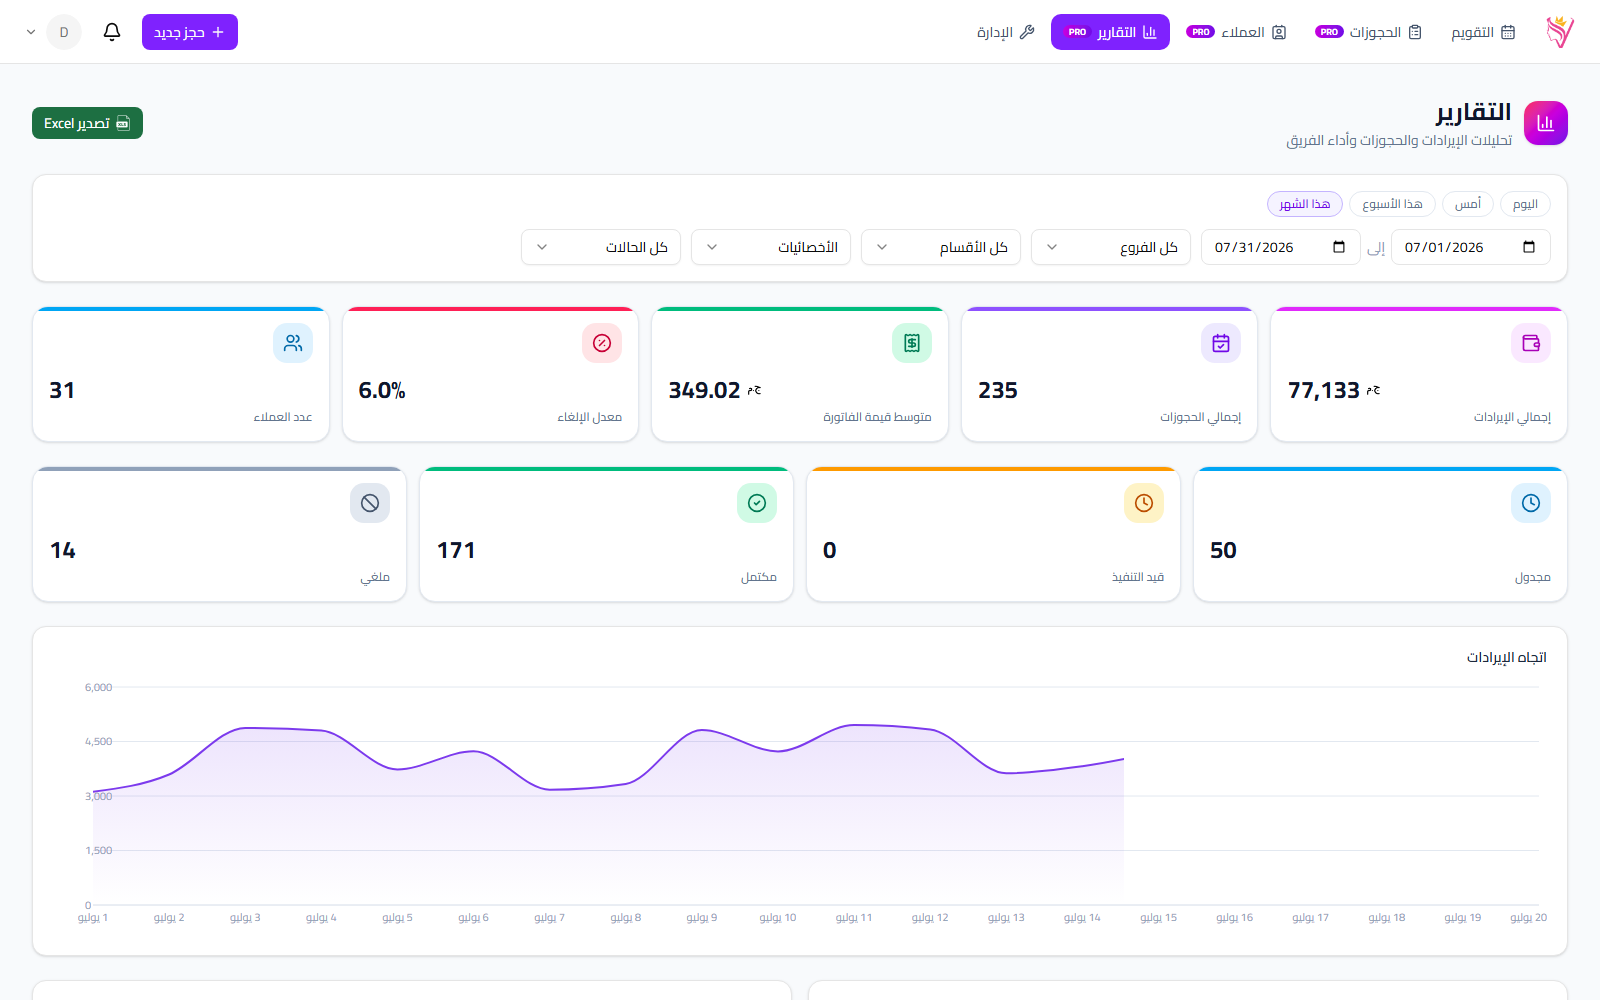Screen dimensions: 1600x1000
Task: Click the reports chart icon beside page title
Action: click(x=1545, y=123)
